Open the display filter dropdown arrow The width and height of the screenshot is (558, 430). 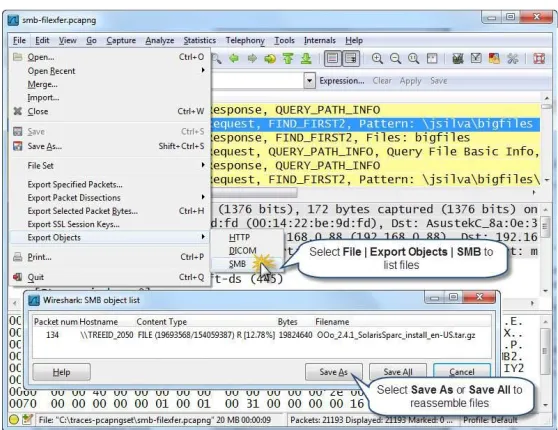tap(310, 81)
